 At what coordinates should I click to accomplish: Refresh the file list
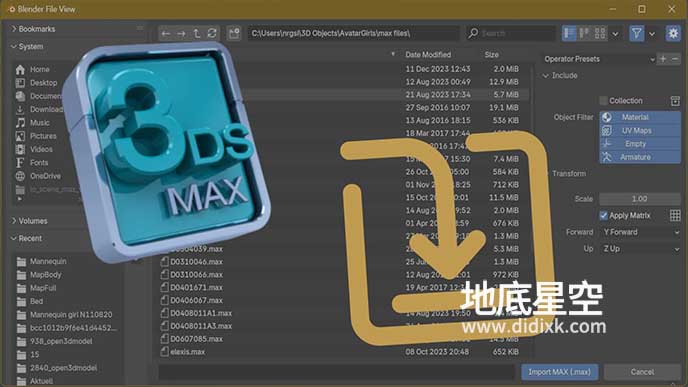point(212,33)
